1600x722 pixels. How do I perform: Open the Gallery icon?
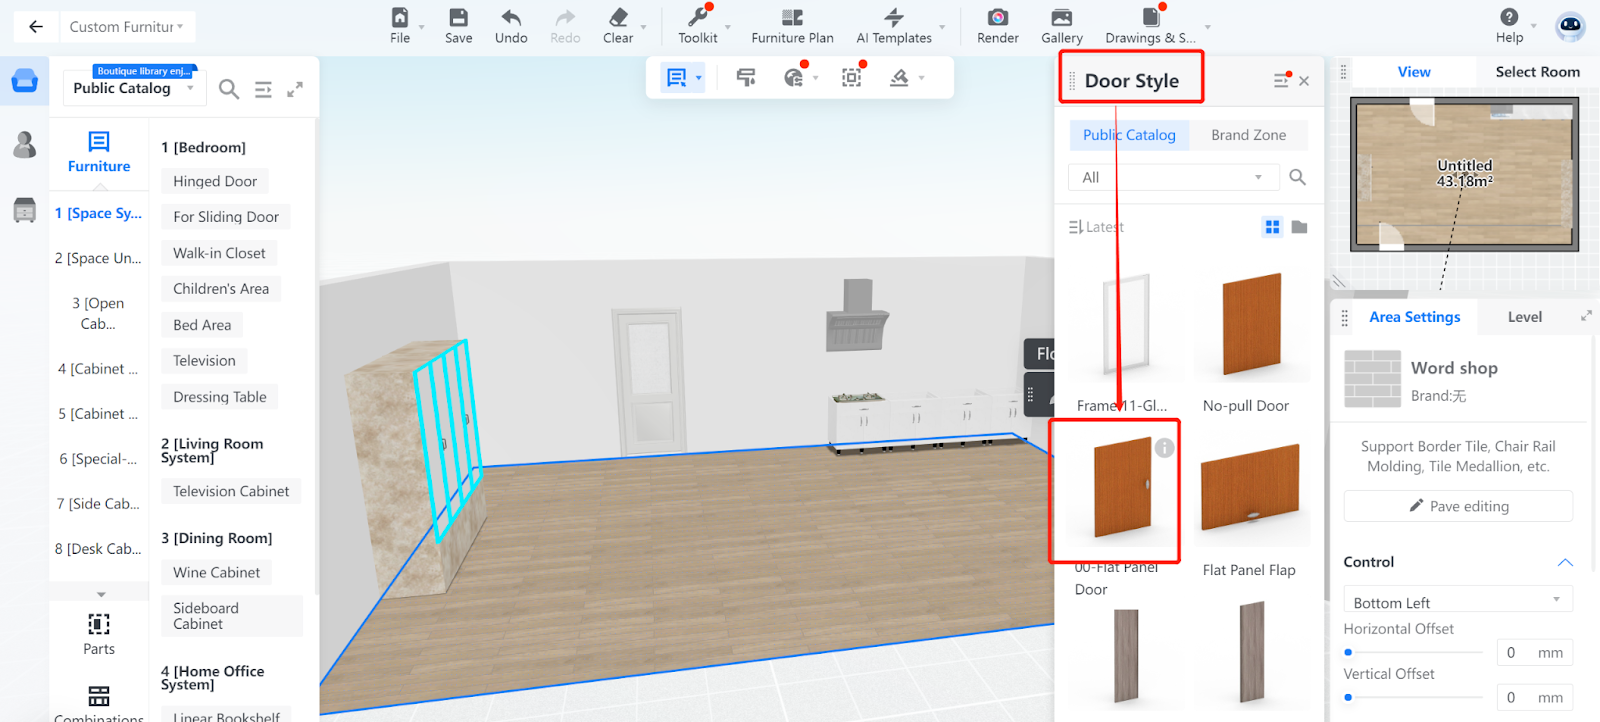1061,18
